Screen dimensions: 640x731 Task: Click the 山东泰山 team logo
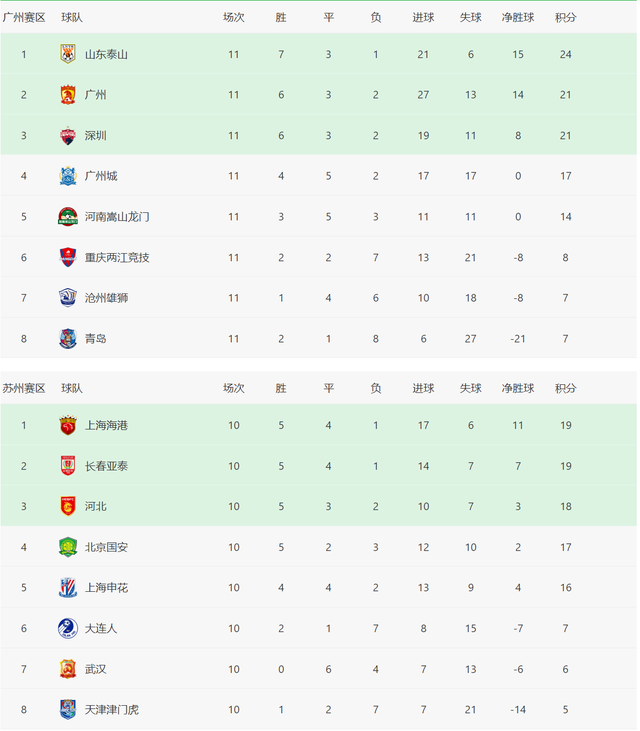[x=68, y=54]
